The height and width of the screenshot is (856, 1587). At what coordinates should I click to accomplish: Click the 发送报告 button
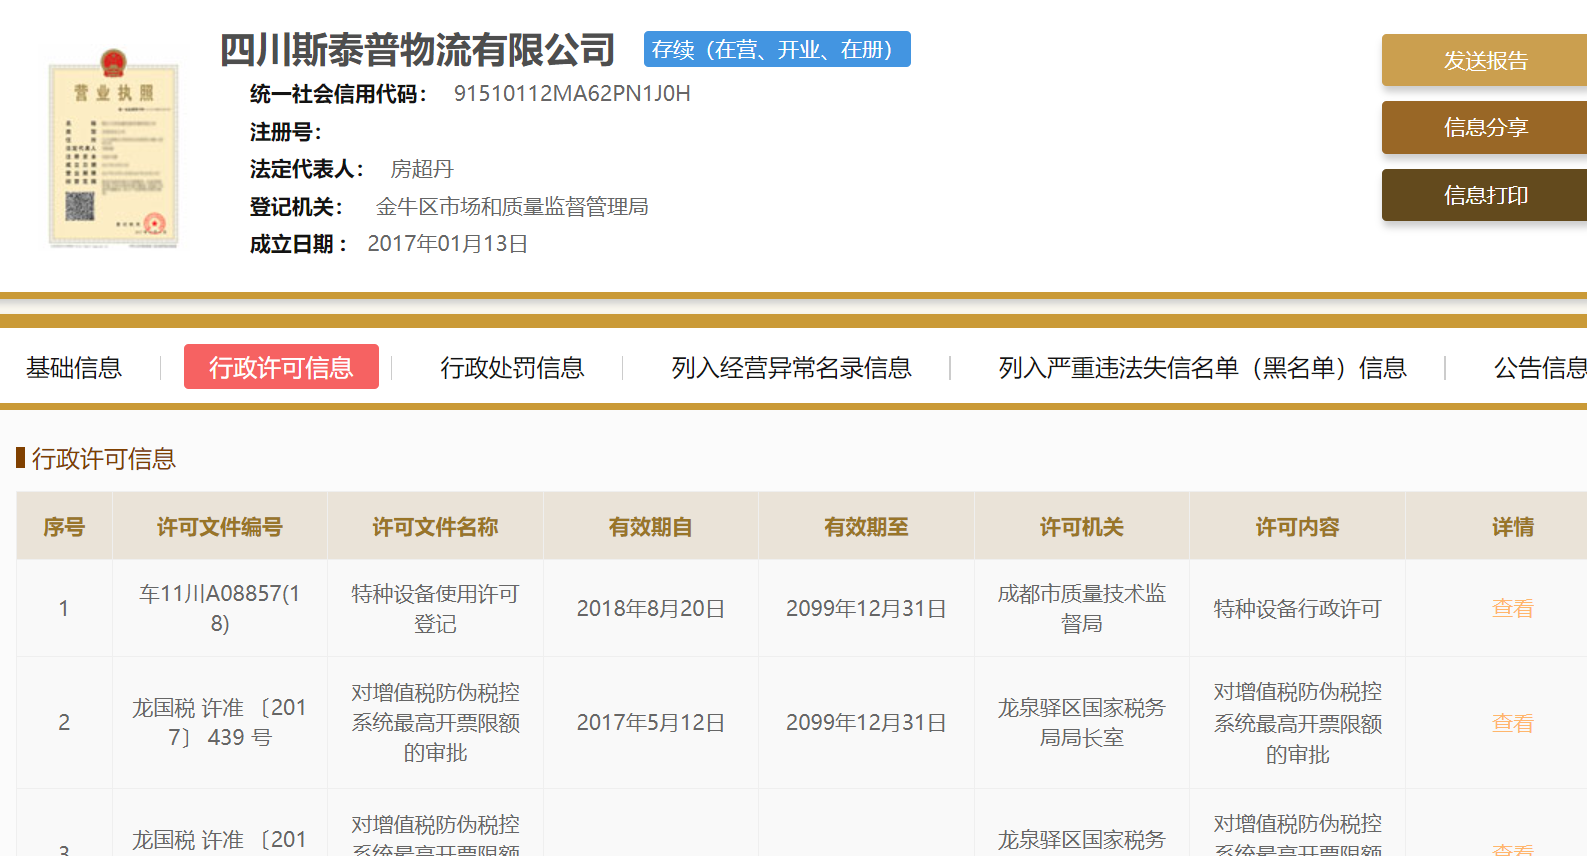(x=1484, y=60)
